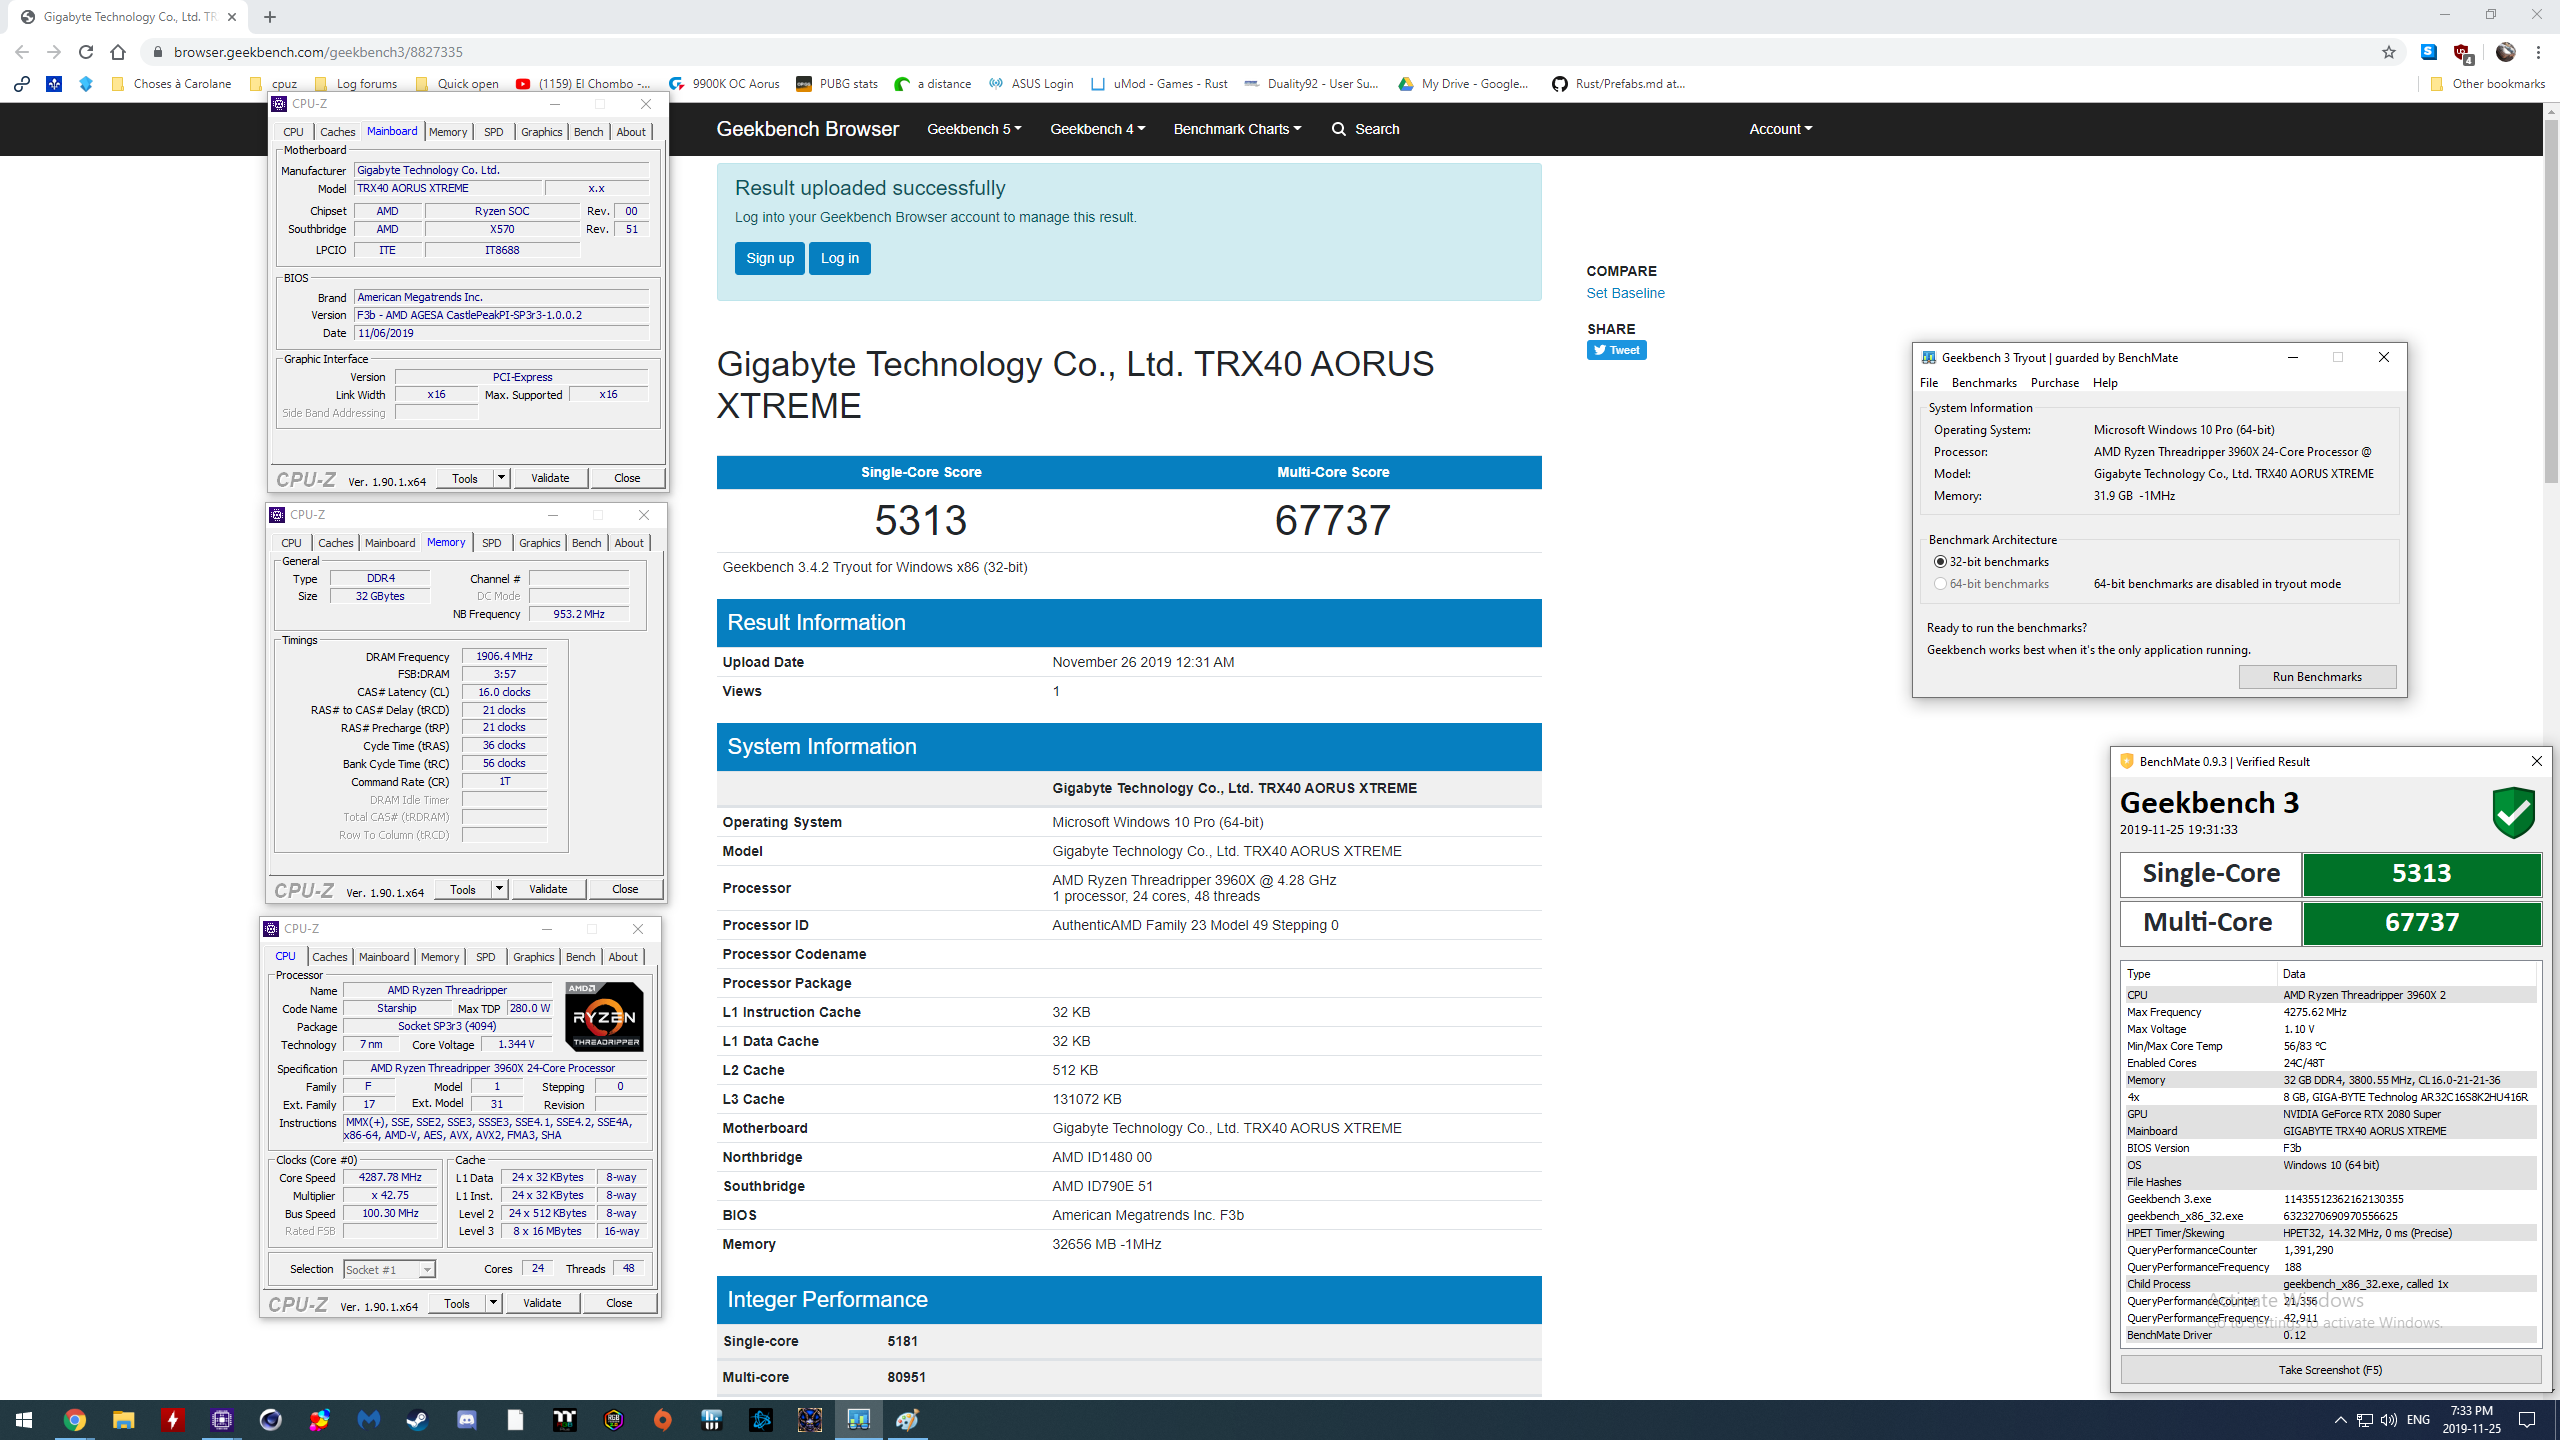This screenshot has height=1440, width=2560.
Task: Open the Paint app from the taskbar
Action: [907, 1420]
